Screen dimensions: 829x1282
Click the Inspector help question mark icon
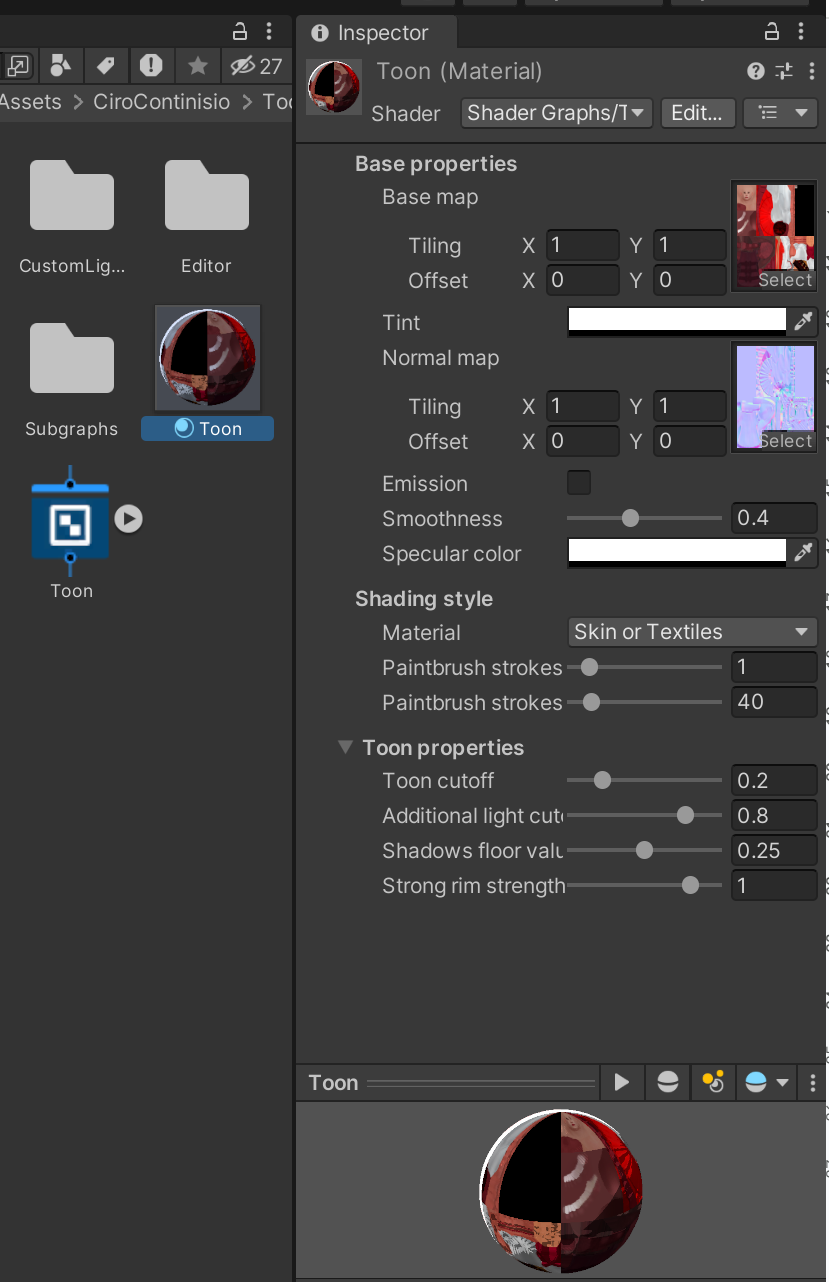click(755, 71)
